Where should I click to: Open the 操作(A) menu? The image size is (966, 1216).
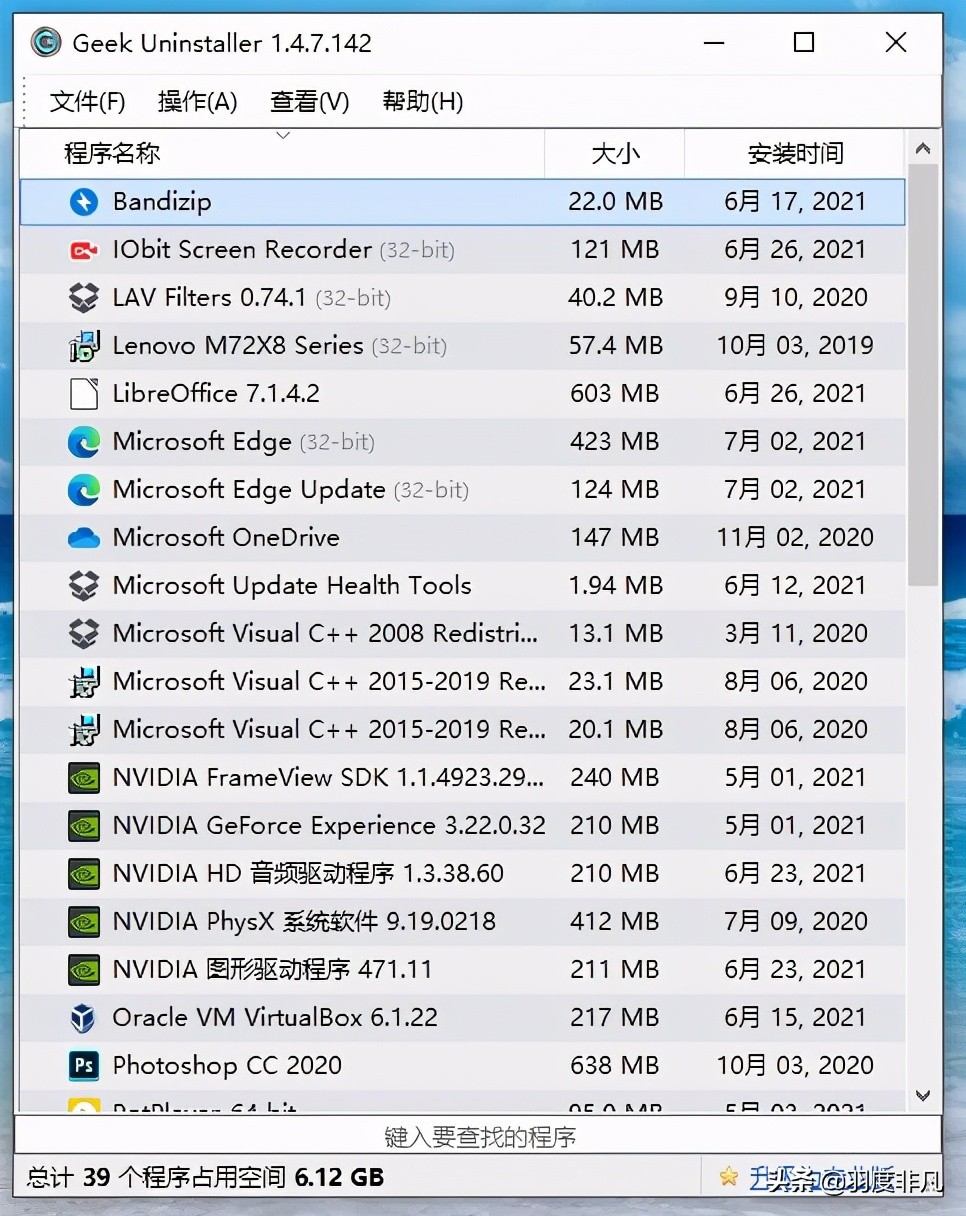pos(198,102)
